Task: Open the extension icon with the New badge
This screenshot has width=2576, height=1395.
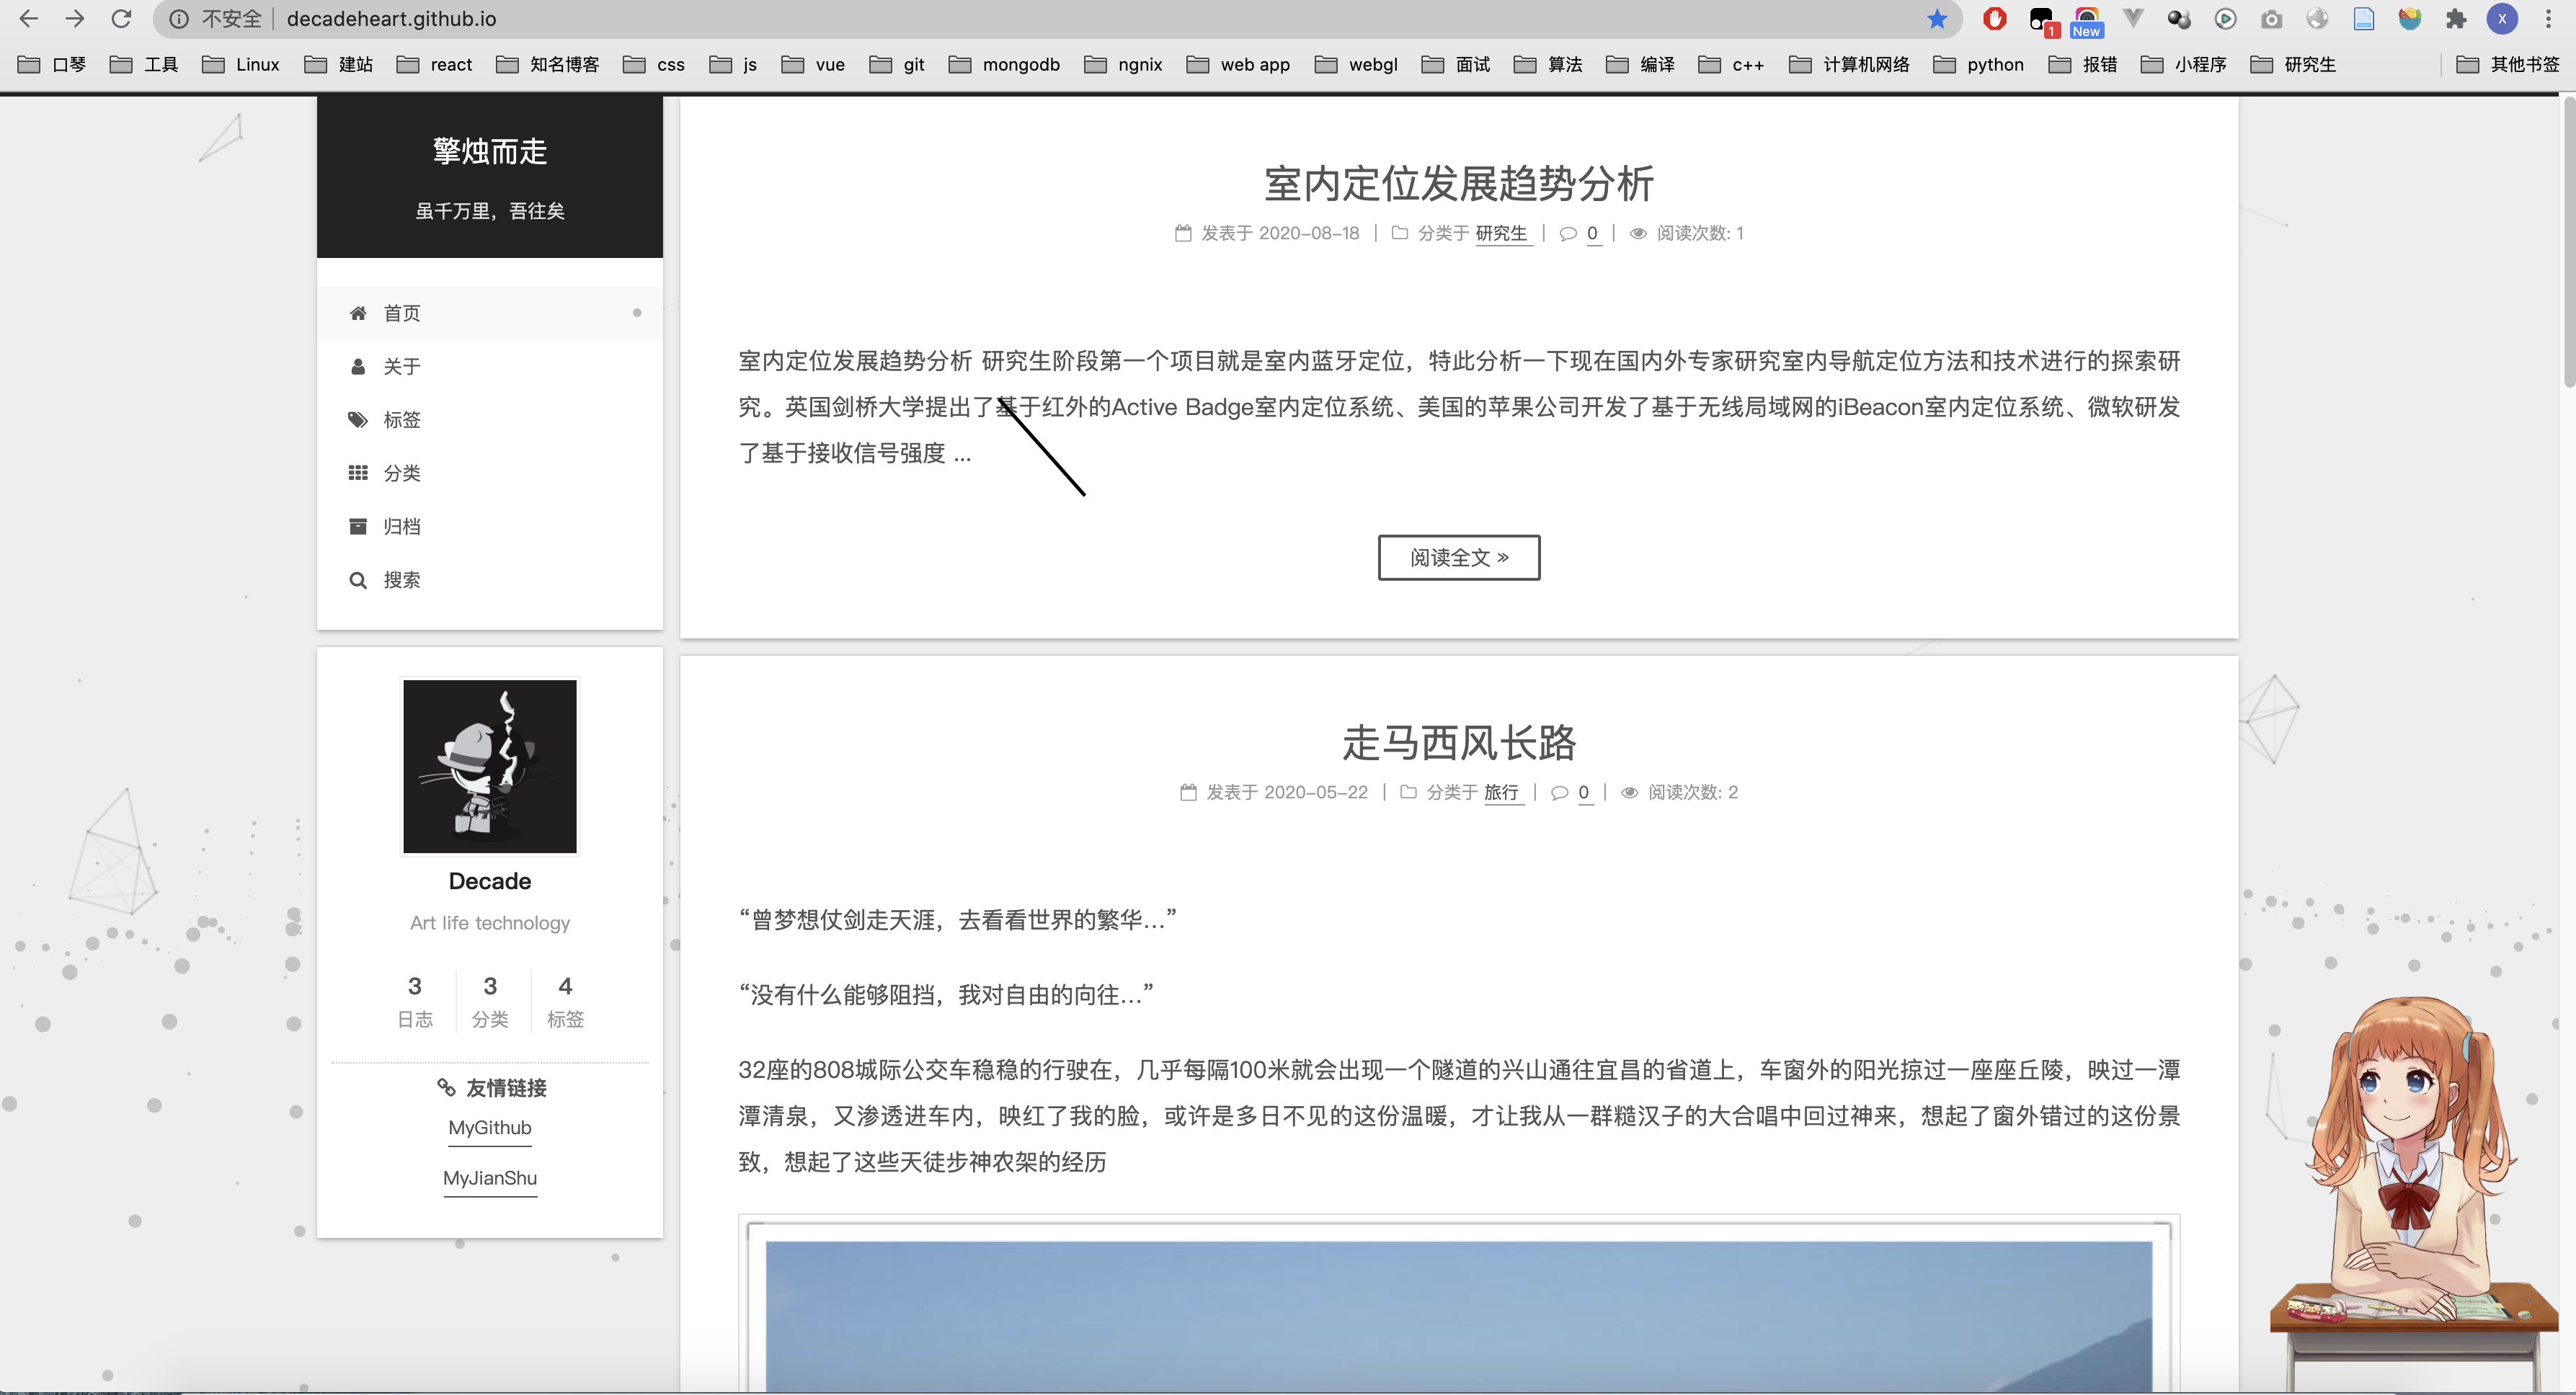Action: (x=2087, y=21)
